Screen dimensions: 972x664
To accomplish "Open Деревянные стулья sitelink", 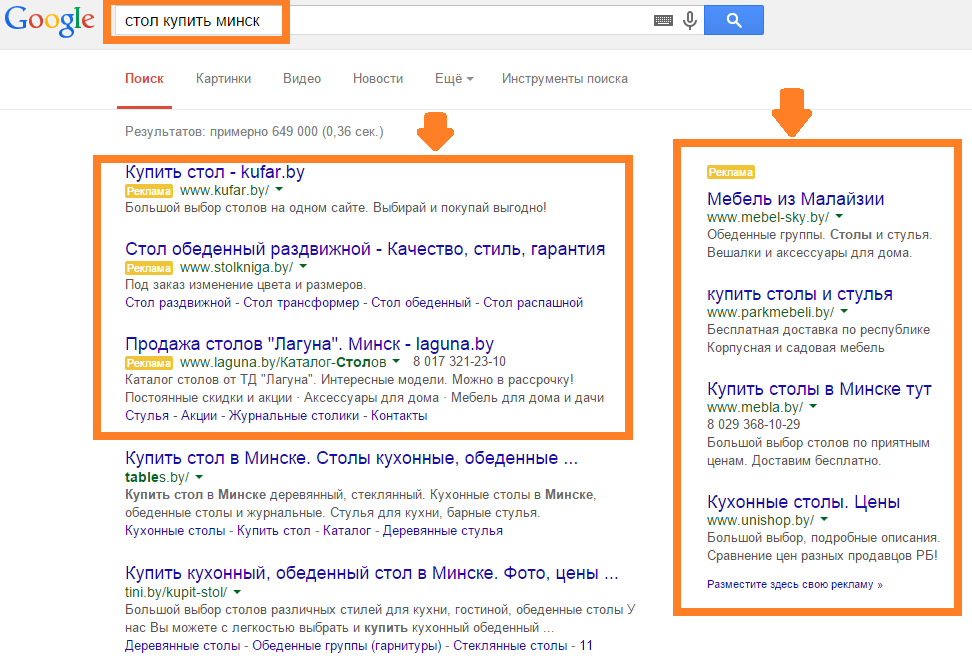I will 443,531.
